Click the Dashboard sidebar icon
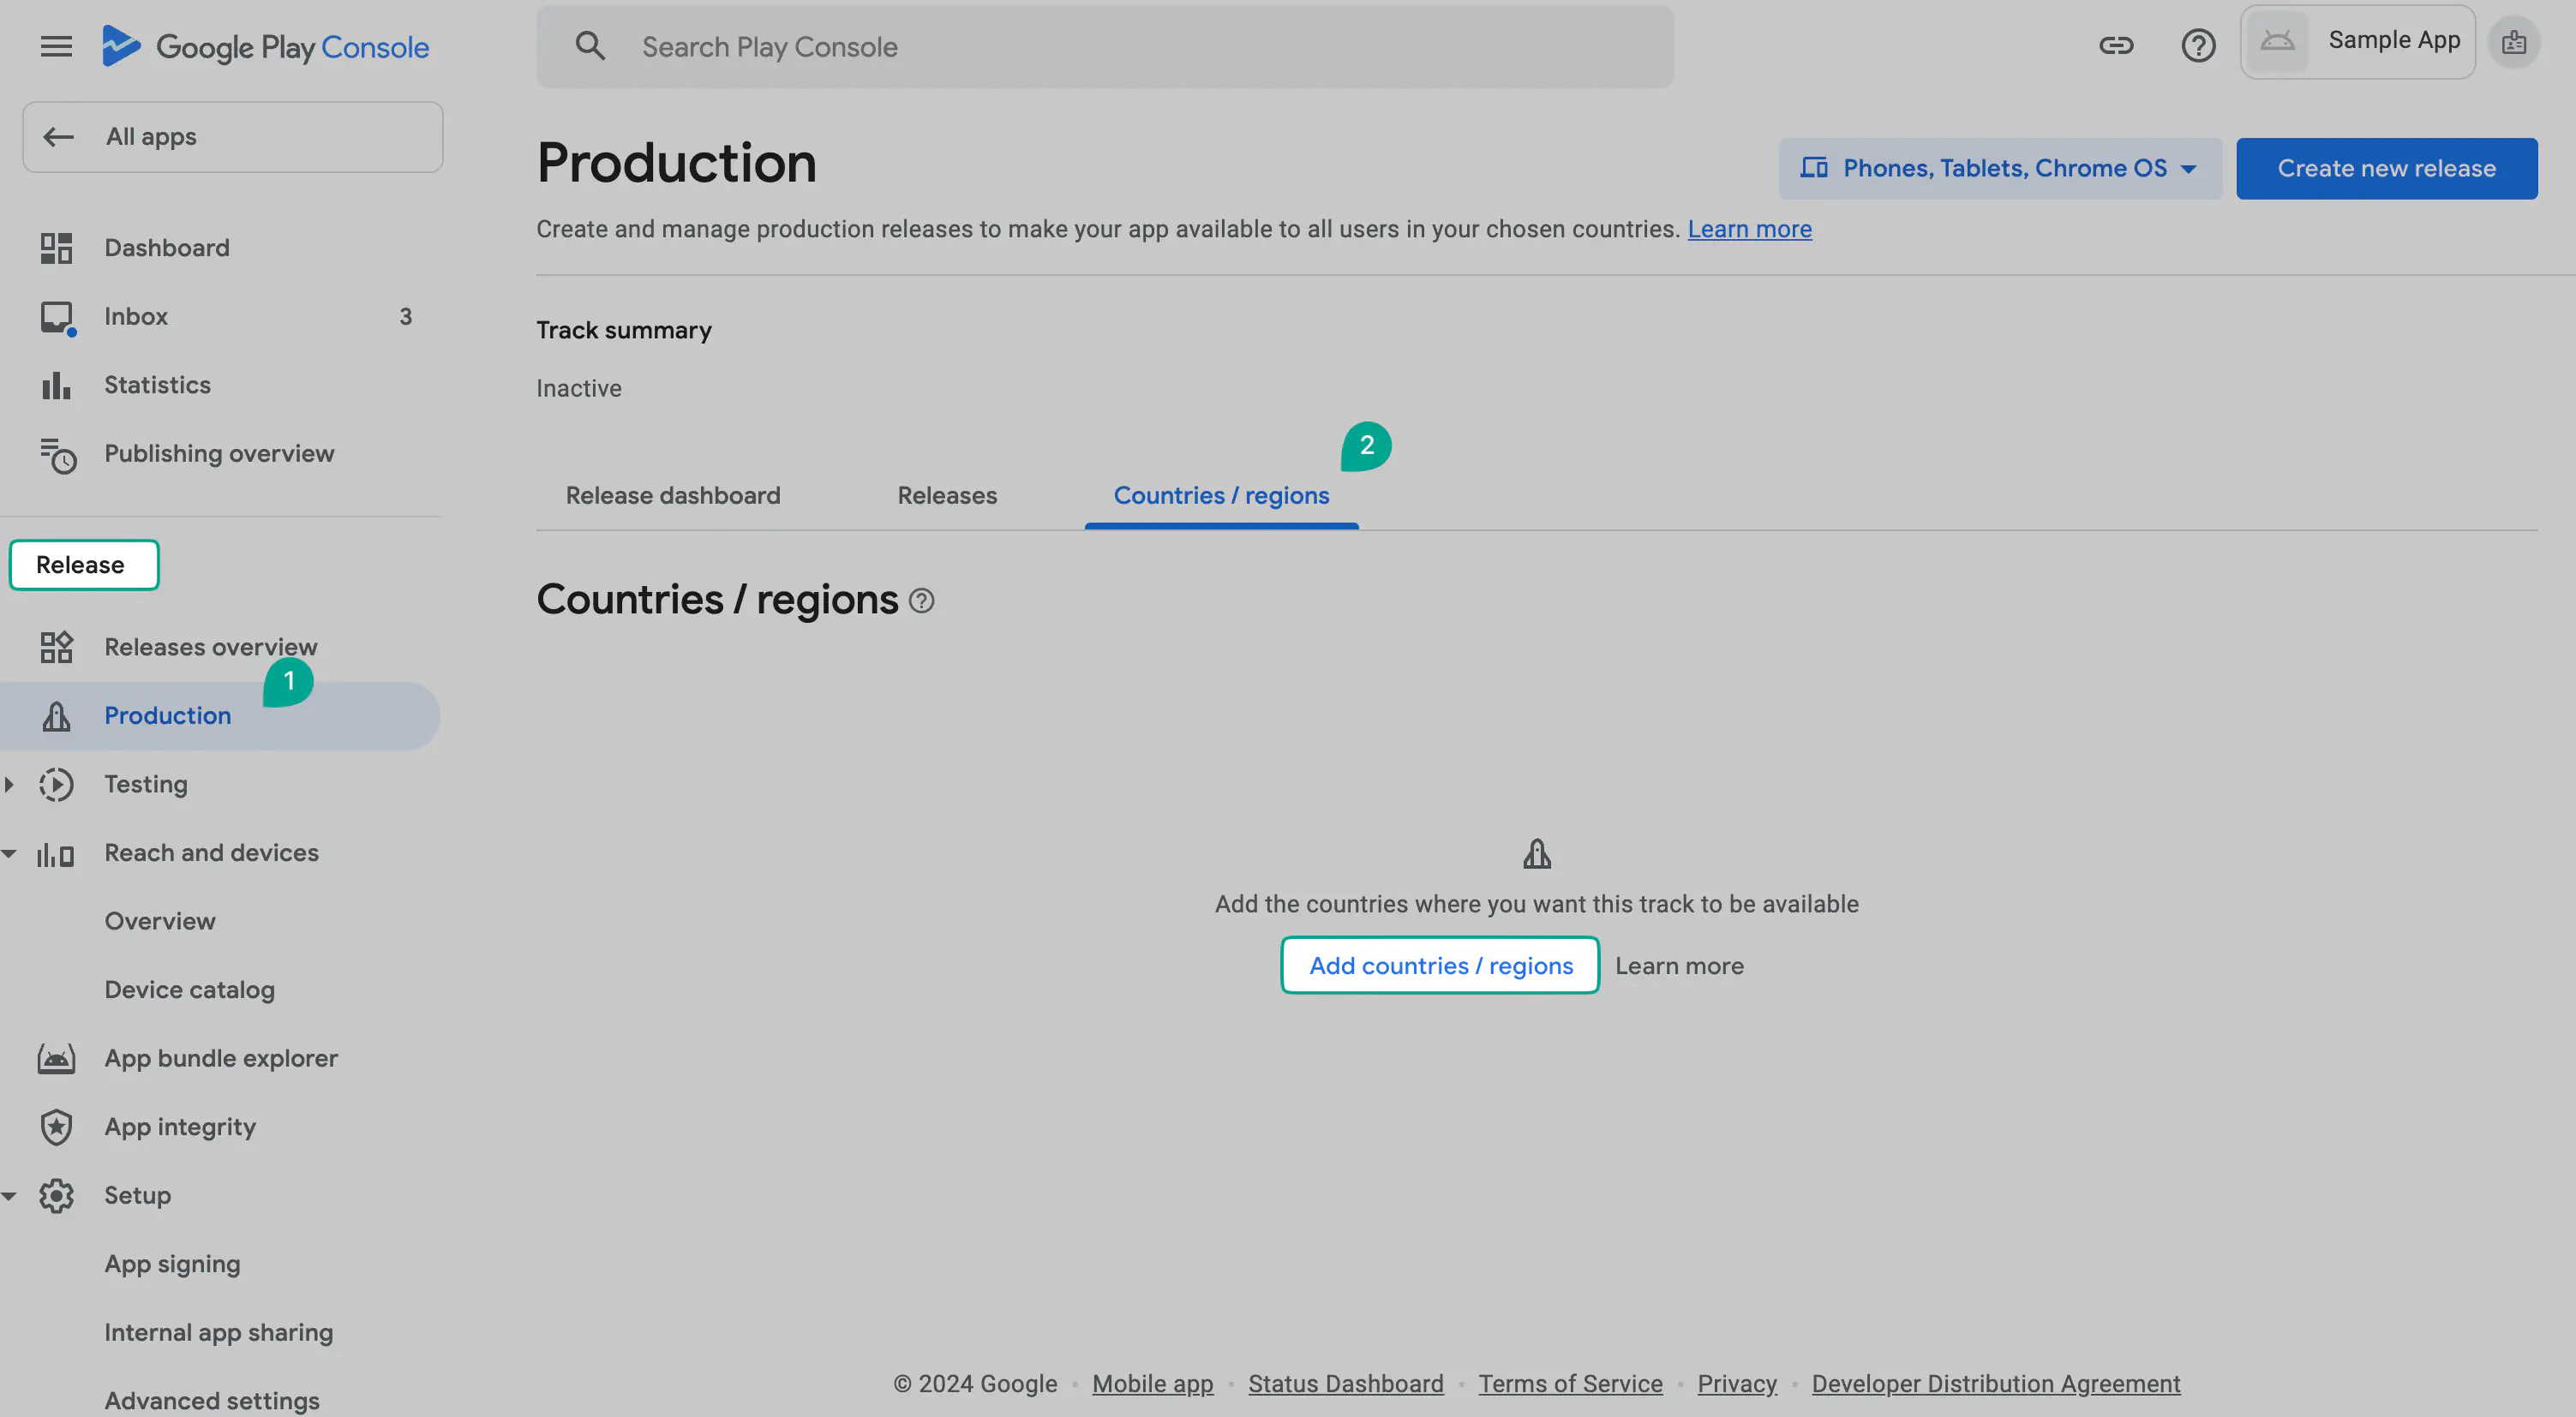This screenshot has width=2576, height=1417. (56, 248)
